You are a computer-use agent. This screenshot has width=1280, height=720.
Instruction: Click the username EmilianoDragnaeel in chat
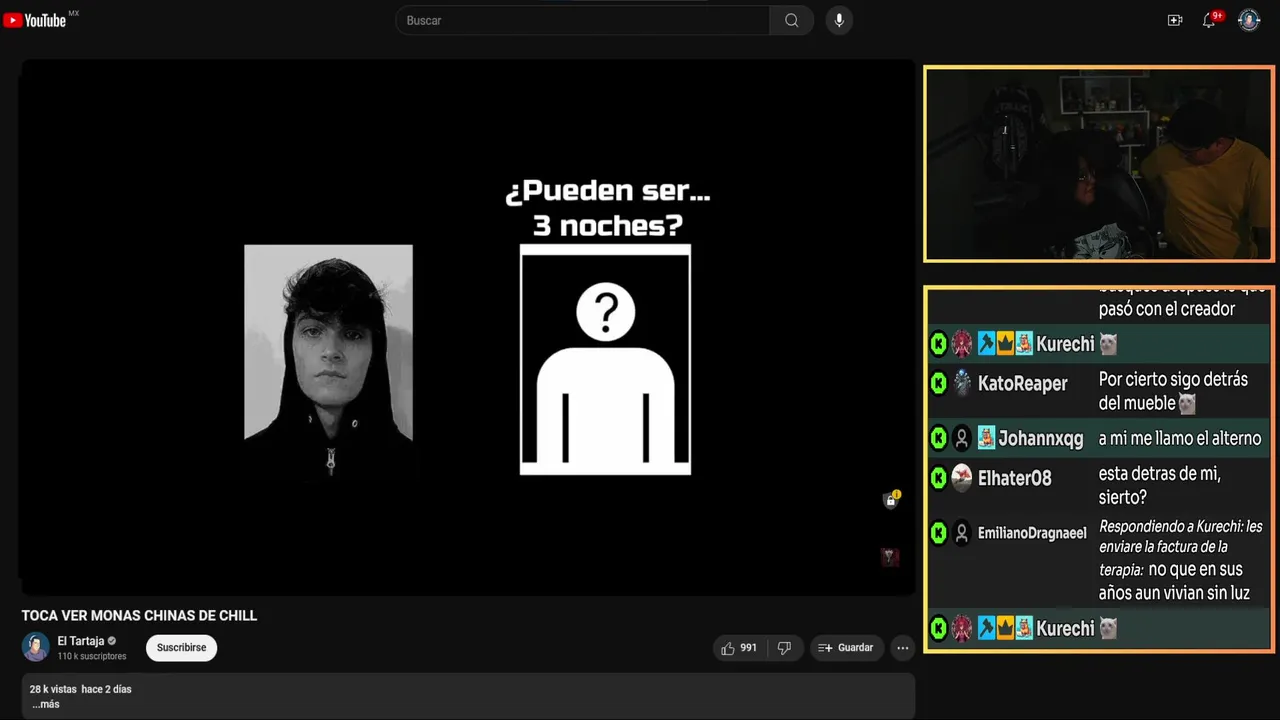[x=1031, y=533]
